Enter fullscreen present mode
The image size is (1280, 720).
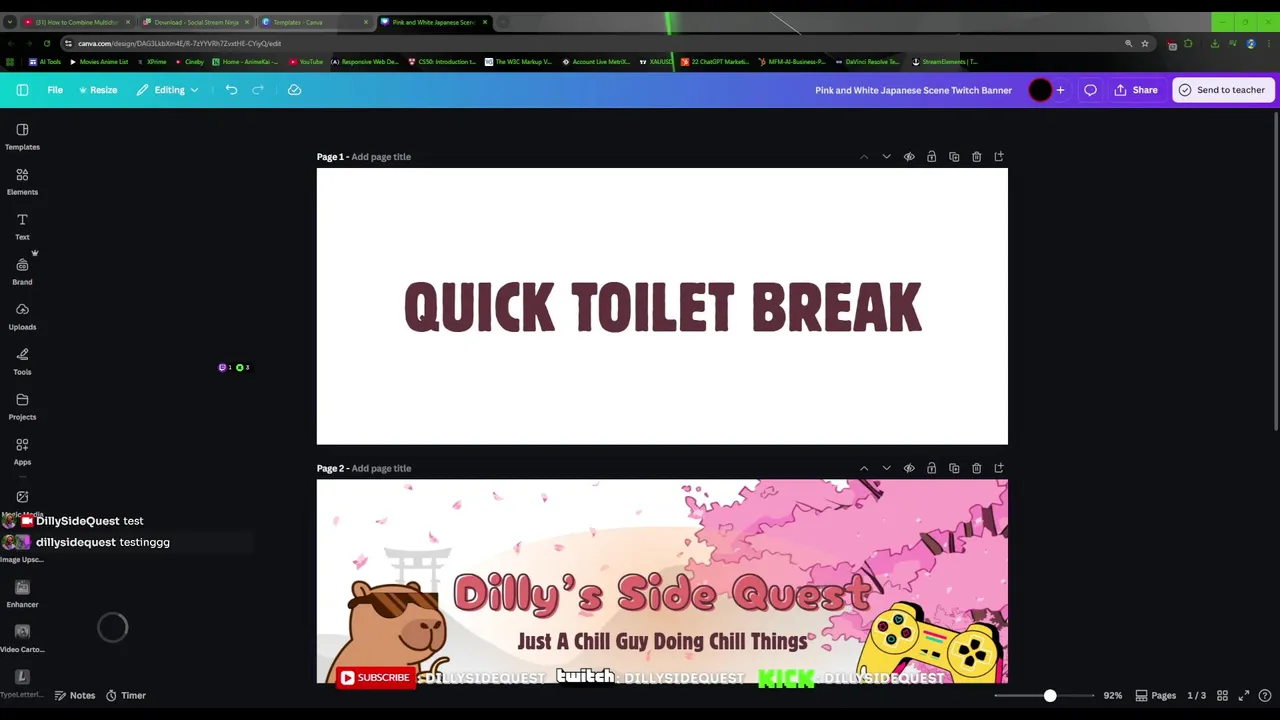tap(1244, 695)
